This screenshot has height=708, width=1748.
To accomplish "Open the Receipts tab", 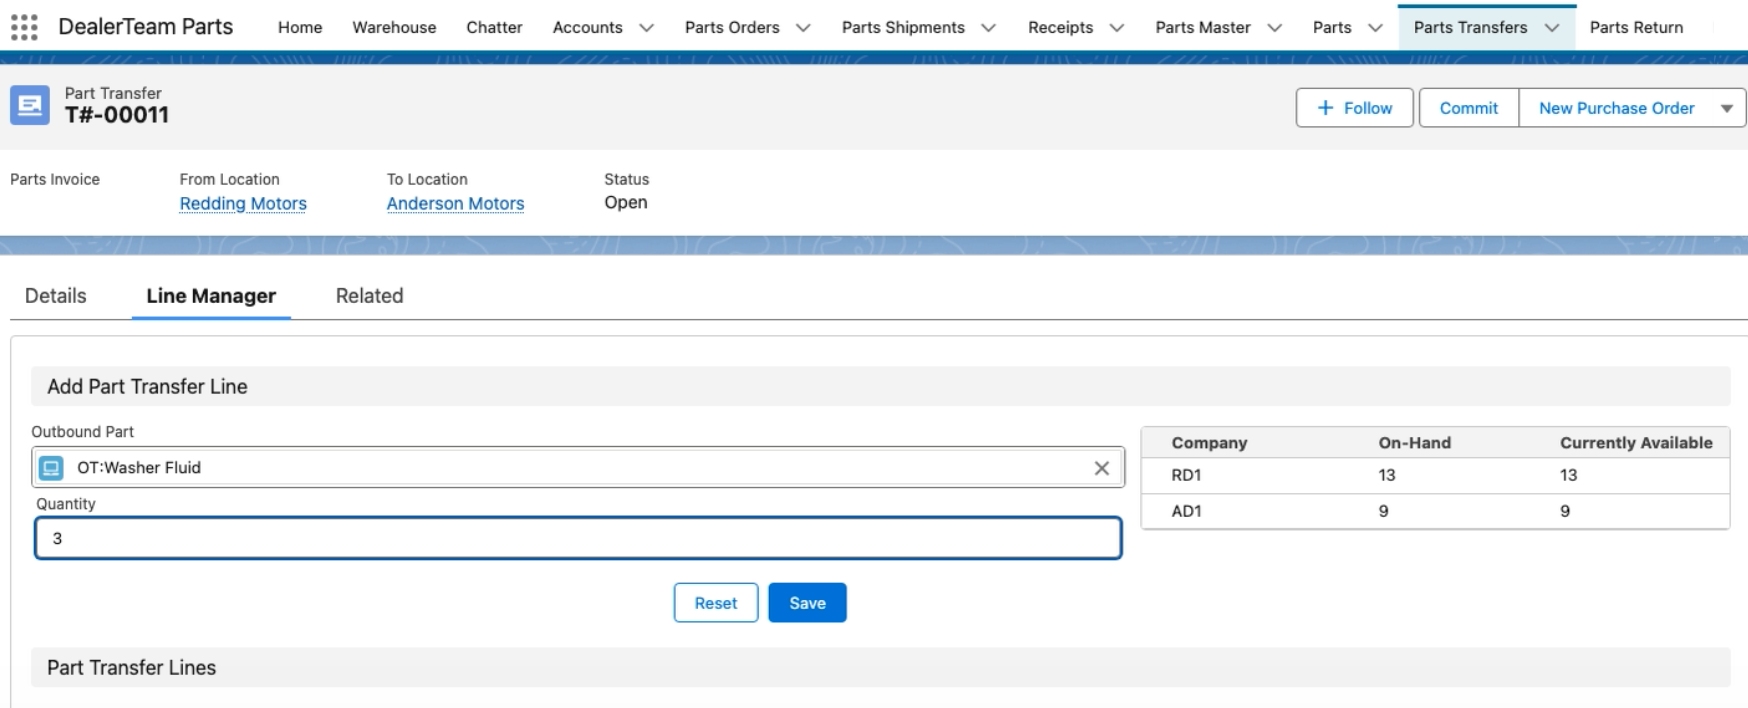I will [1060, 27].
